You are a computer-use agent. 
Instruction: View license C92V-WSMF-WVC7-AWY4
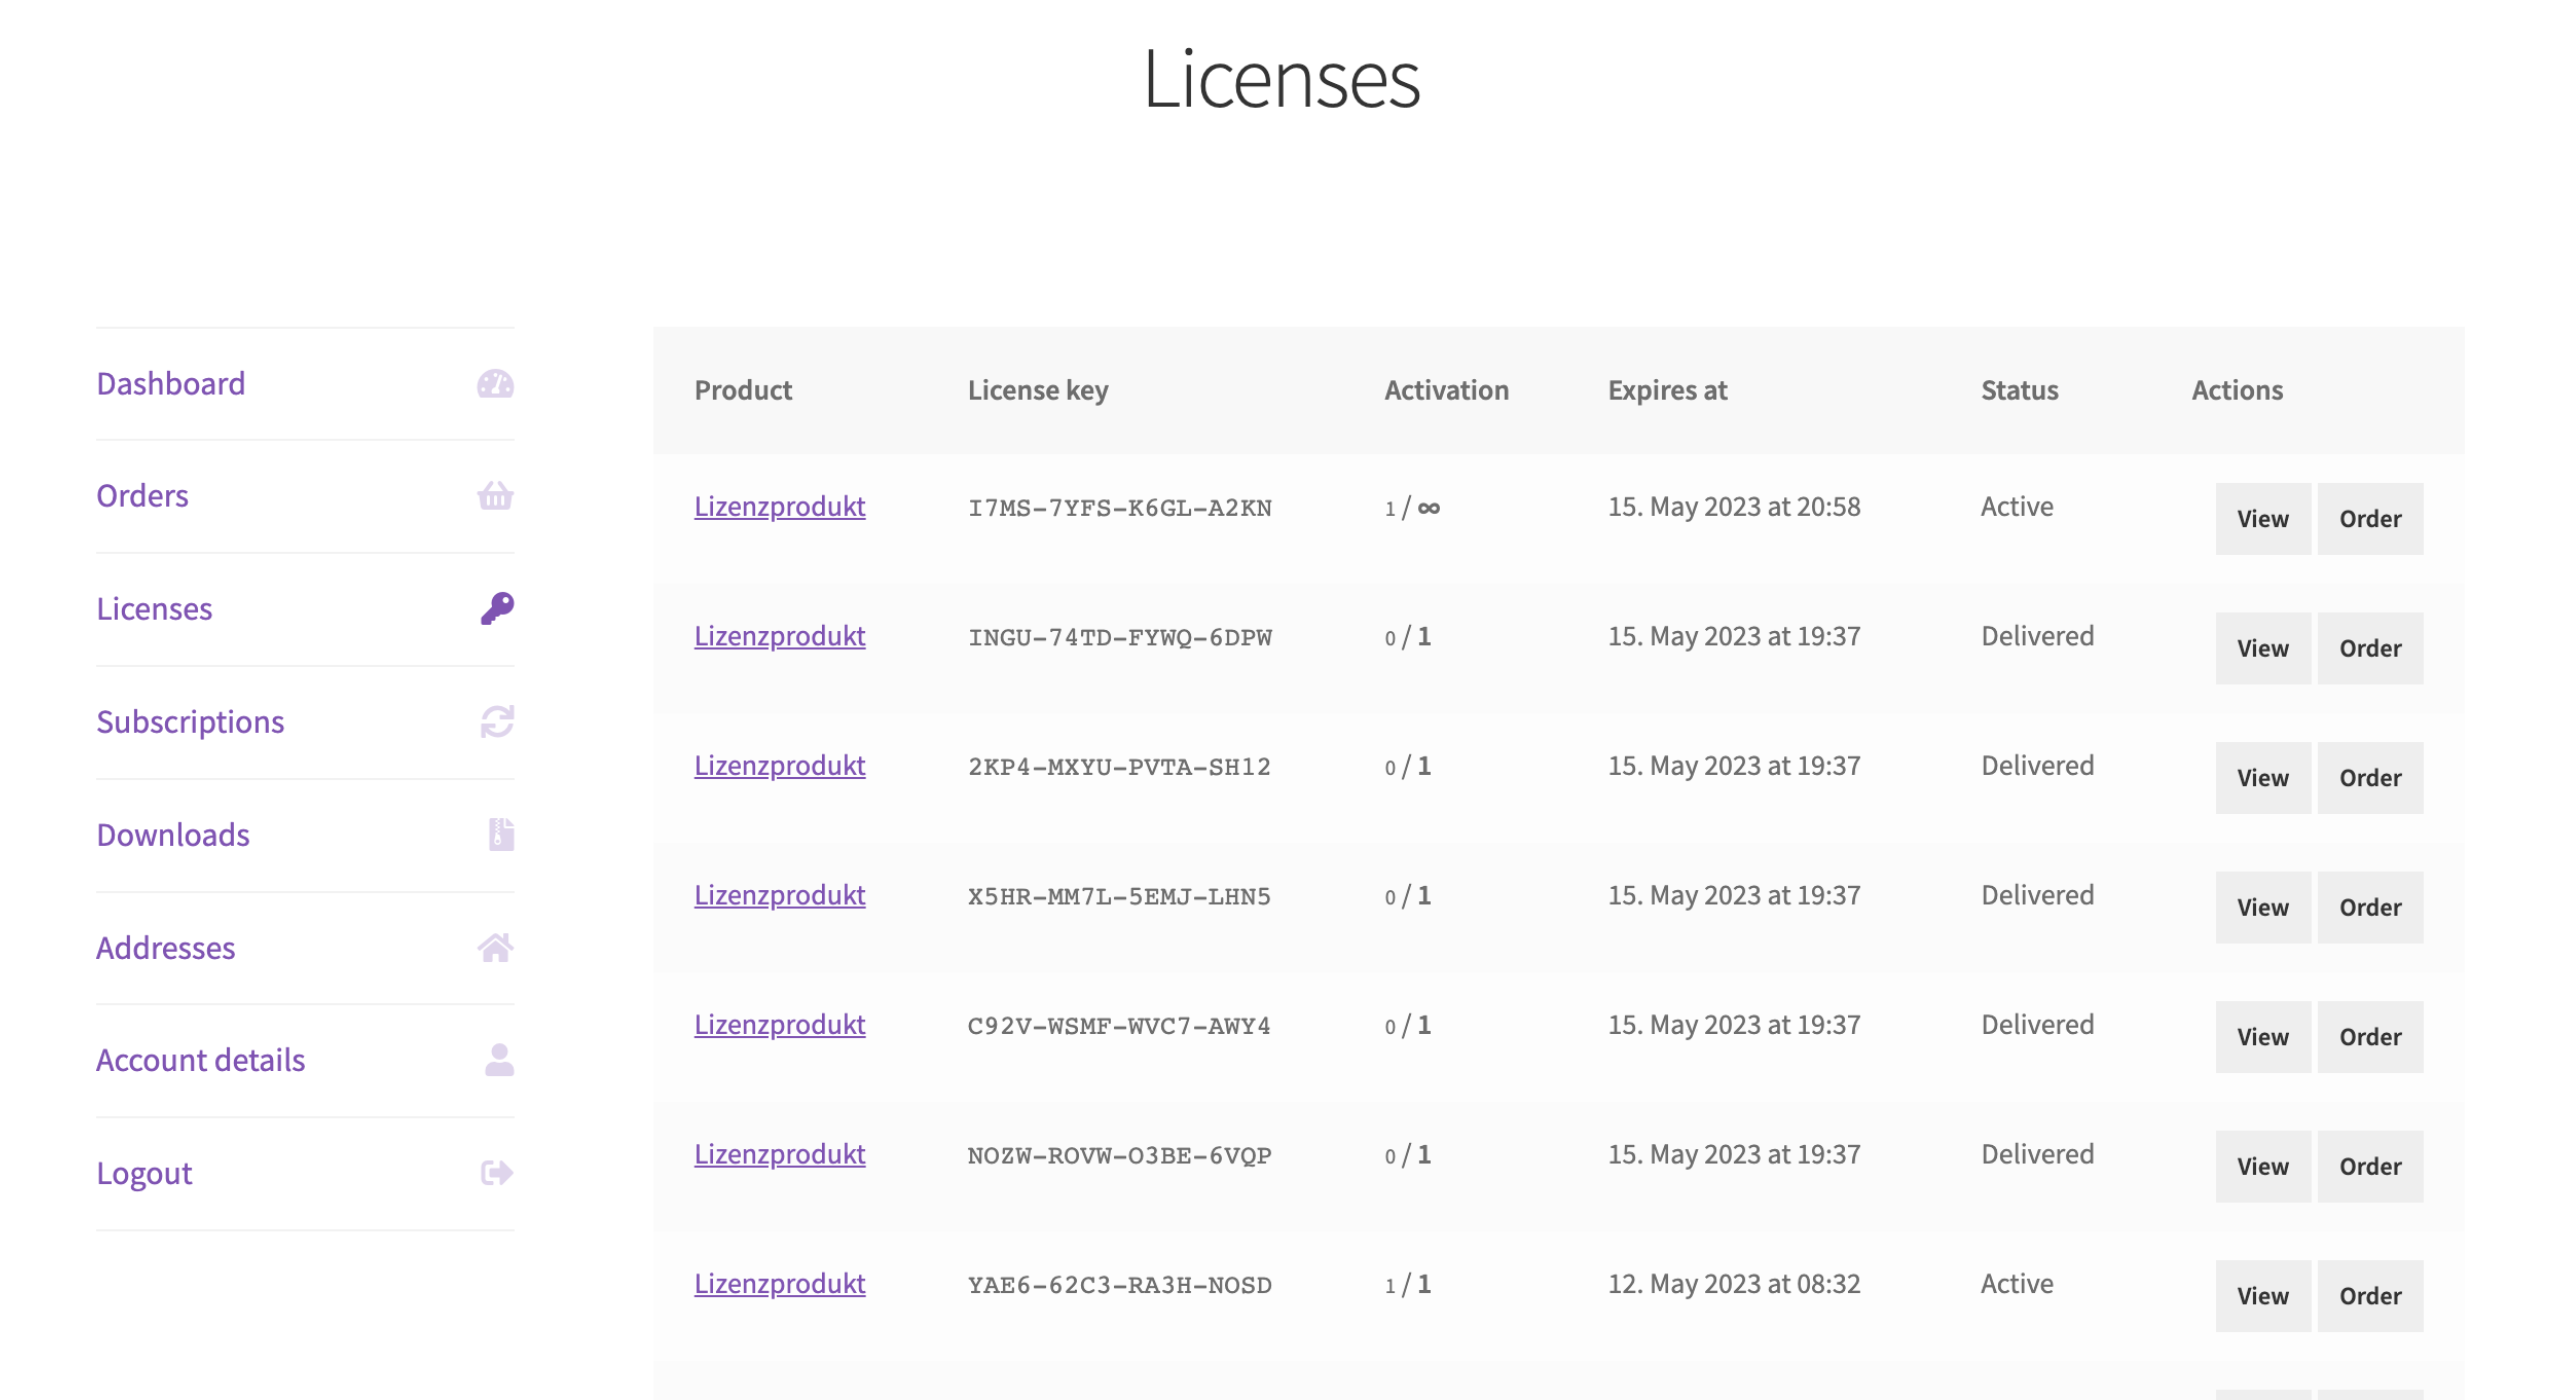(x=2263, y=1037)
